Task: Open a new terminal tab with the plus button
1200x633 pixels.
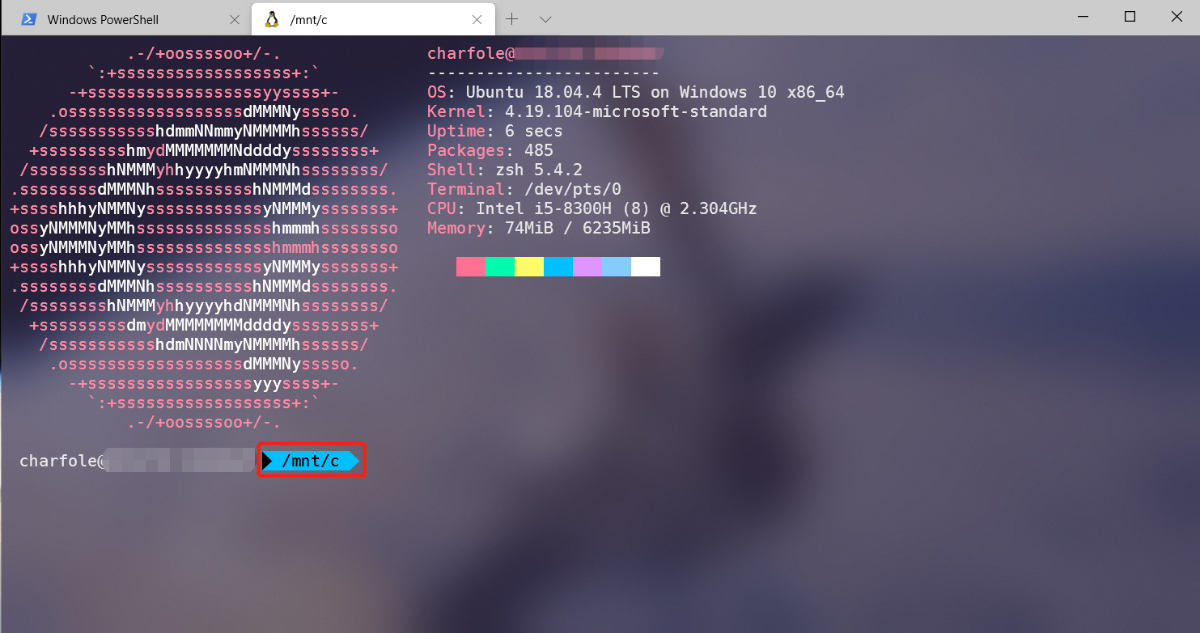Action: pyautogui.click(x=512, y=19)
